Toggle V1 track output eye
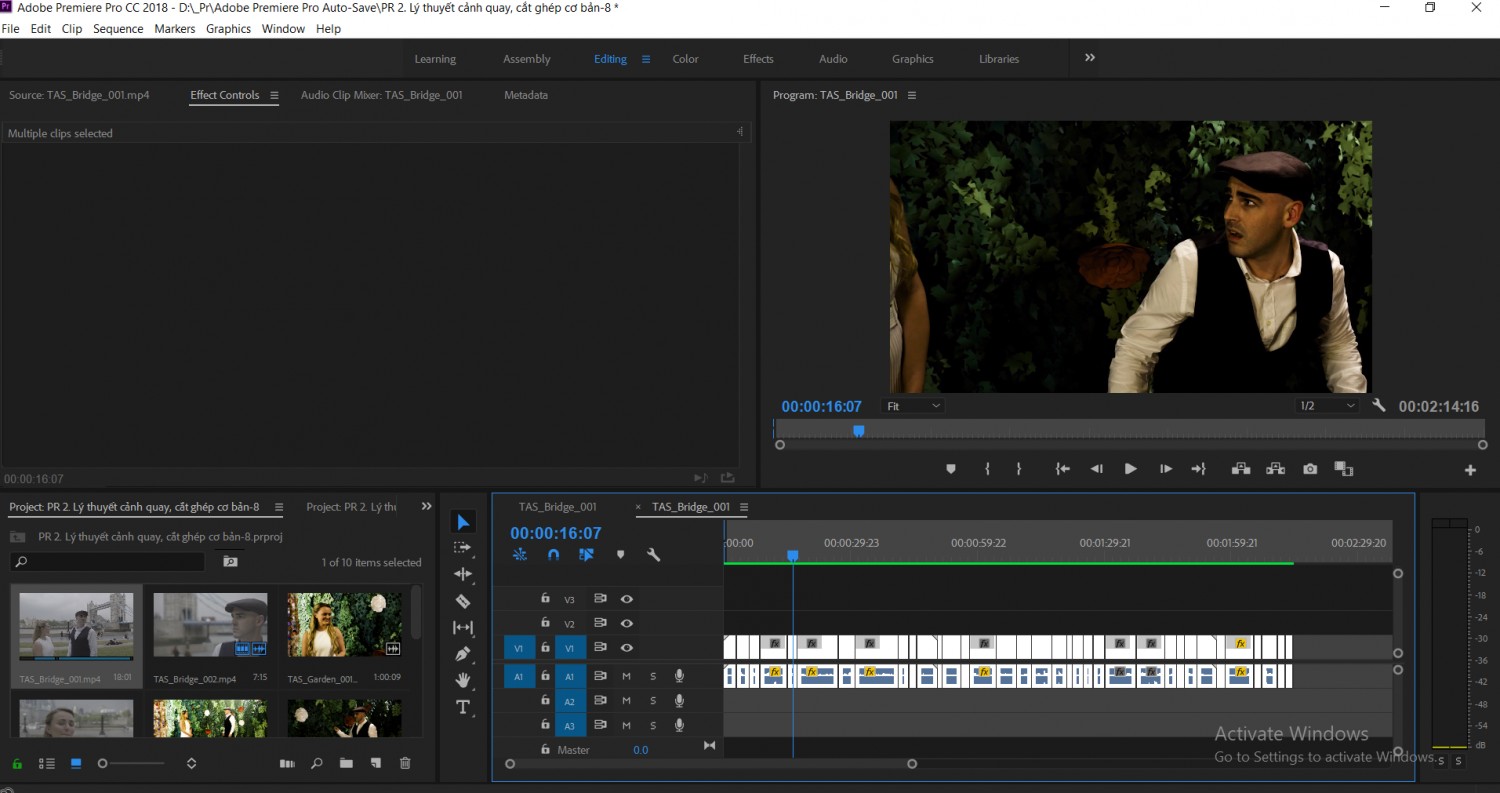Screen dimensions: 1500x793 (x=627, y=648)
